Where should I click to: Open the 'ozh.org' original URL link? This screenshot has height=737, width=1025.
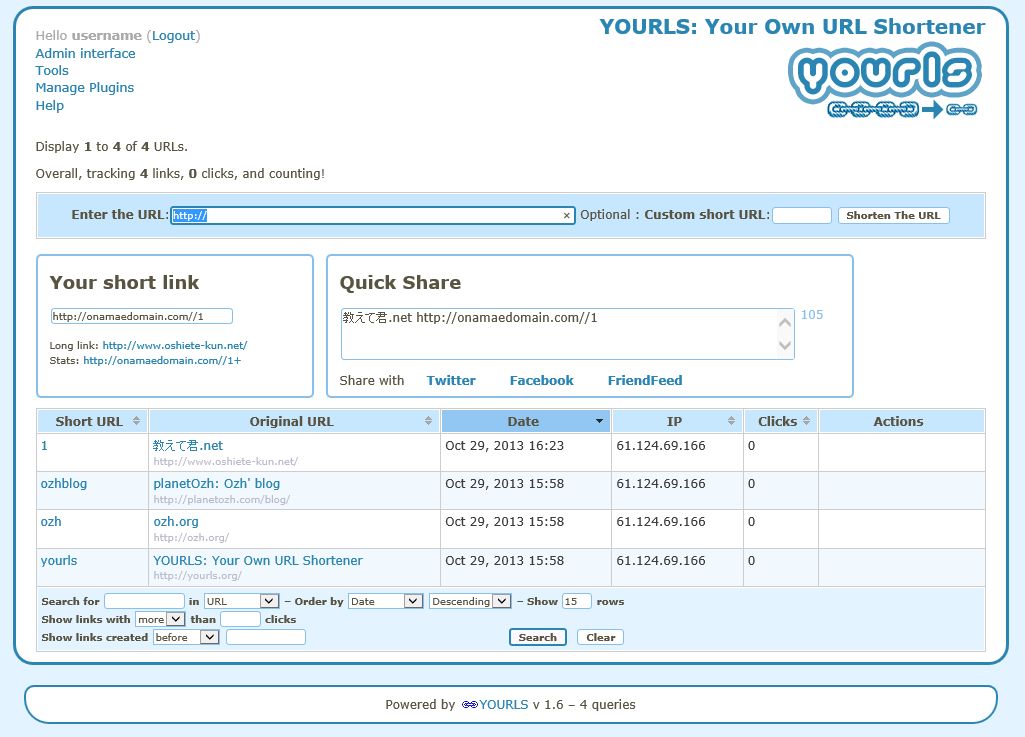[x=176, y=522]
